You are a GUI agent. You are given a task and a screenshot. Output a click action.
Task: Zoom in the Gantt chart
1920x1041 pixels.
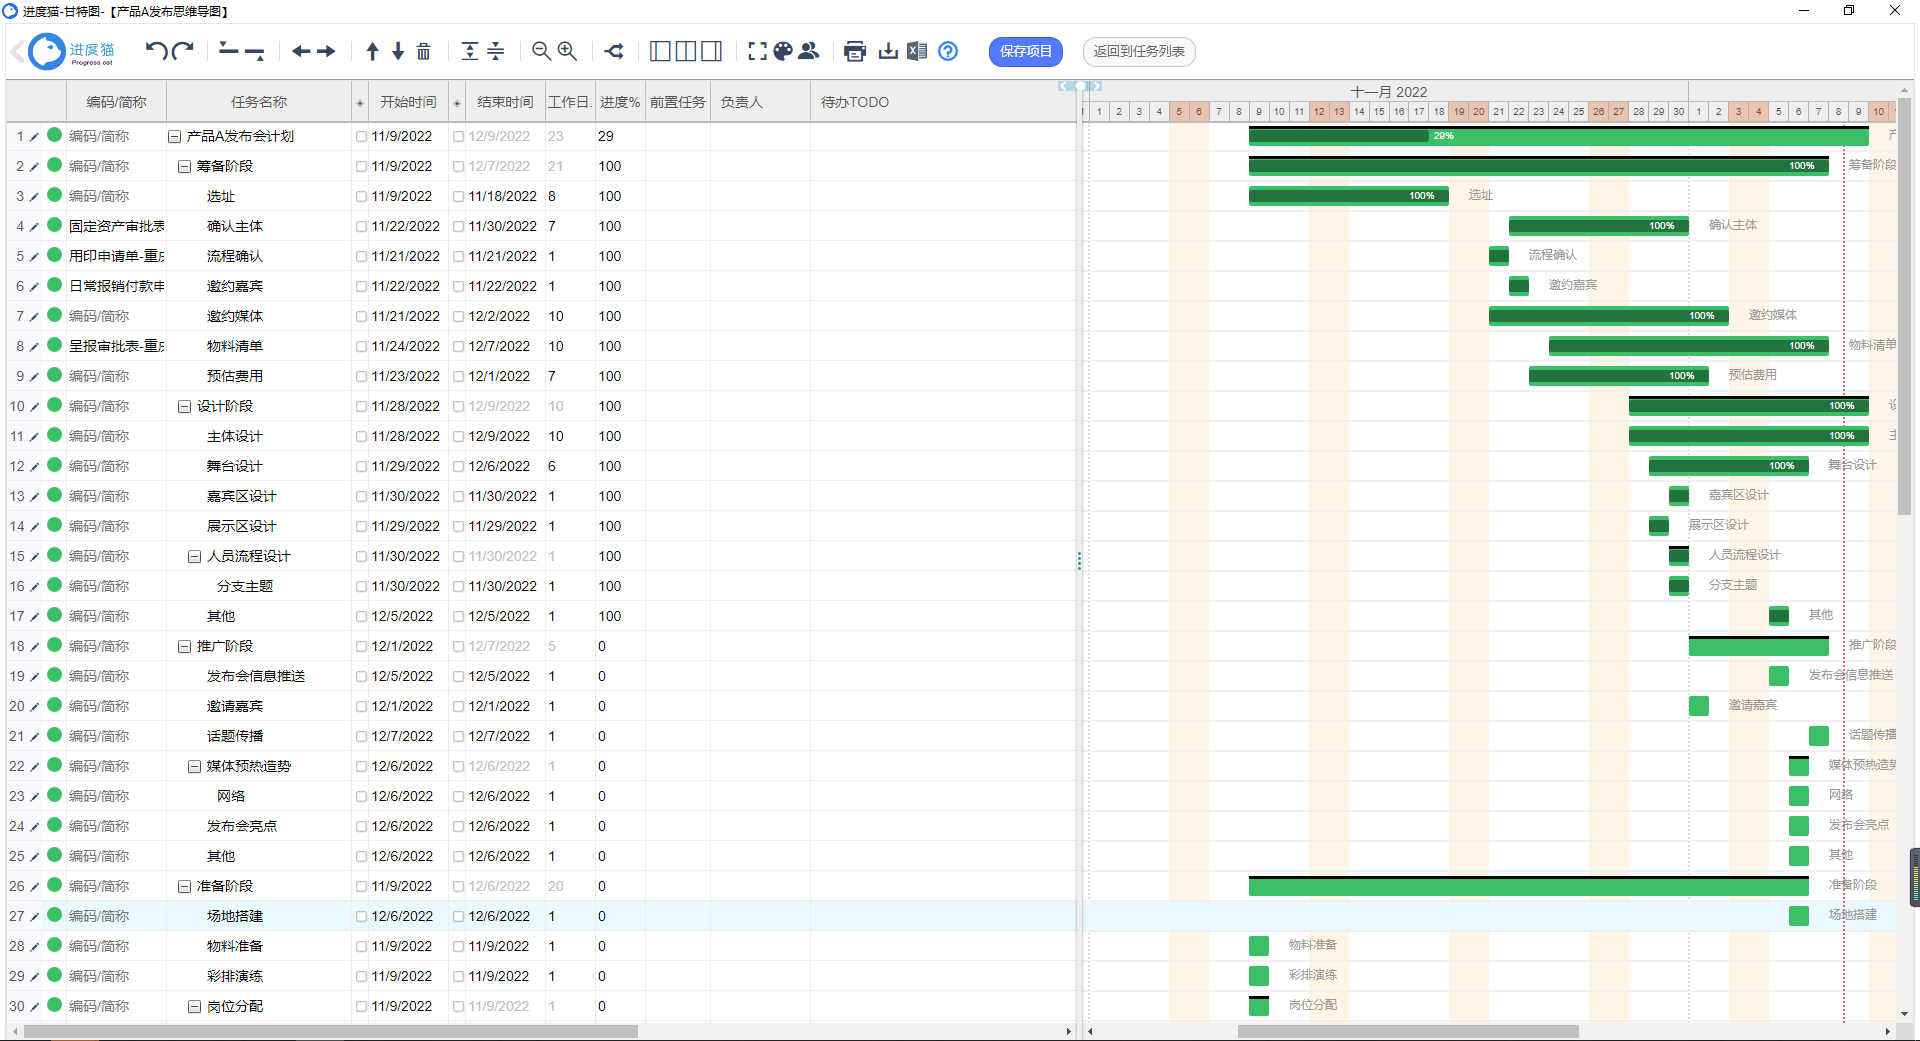(x=567, y=51)
